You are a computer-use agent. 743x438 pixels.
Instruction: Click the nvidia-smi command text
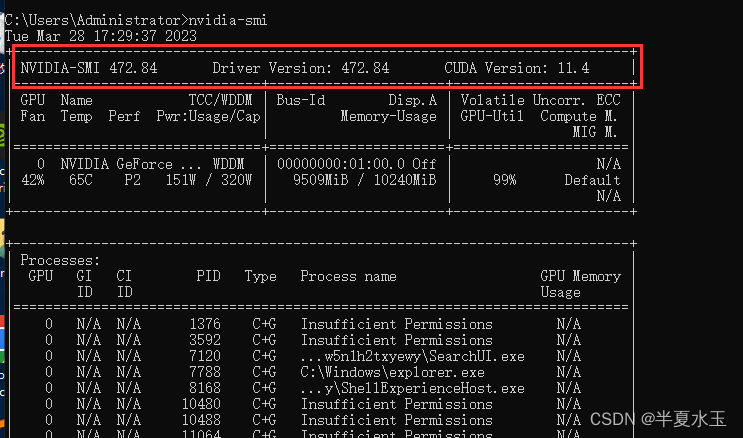tap(227, 20)
